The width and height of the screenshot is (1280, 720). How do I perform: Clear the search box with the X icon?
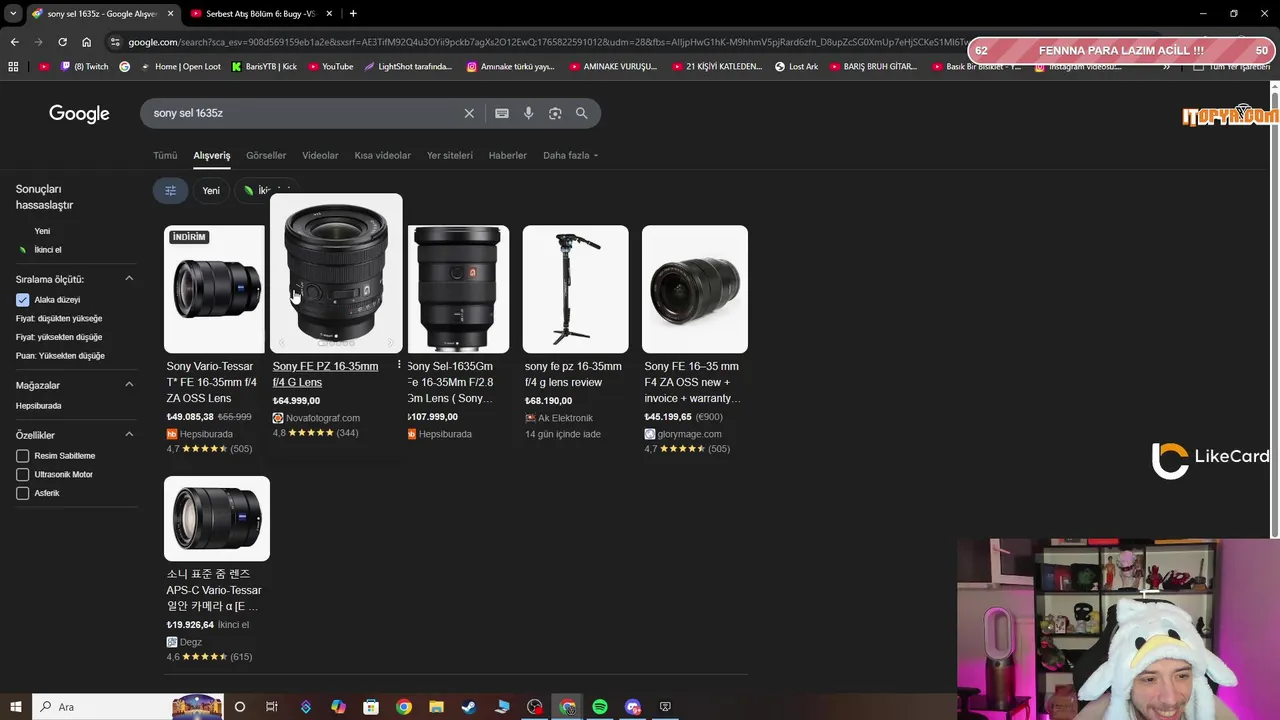pyautogui.click(x=469, y=113)
